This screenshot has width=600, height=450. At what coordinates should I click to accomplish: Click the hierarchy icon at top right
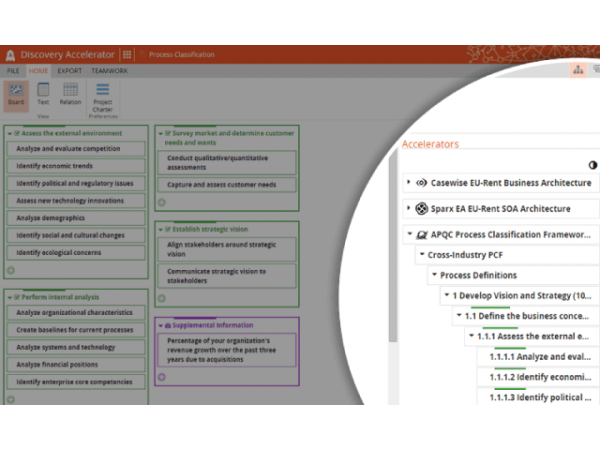pos(578,69)
